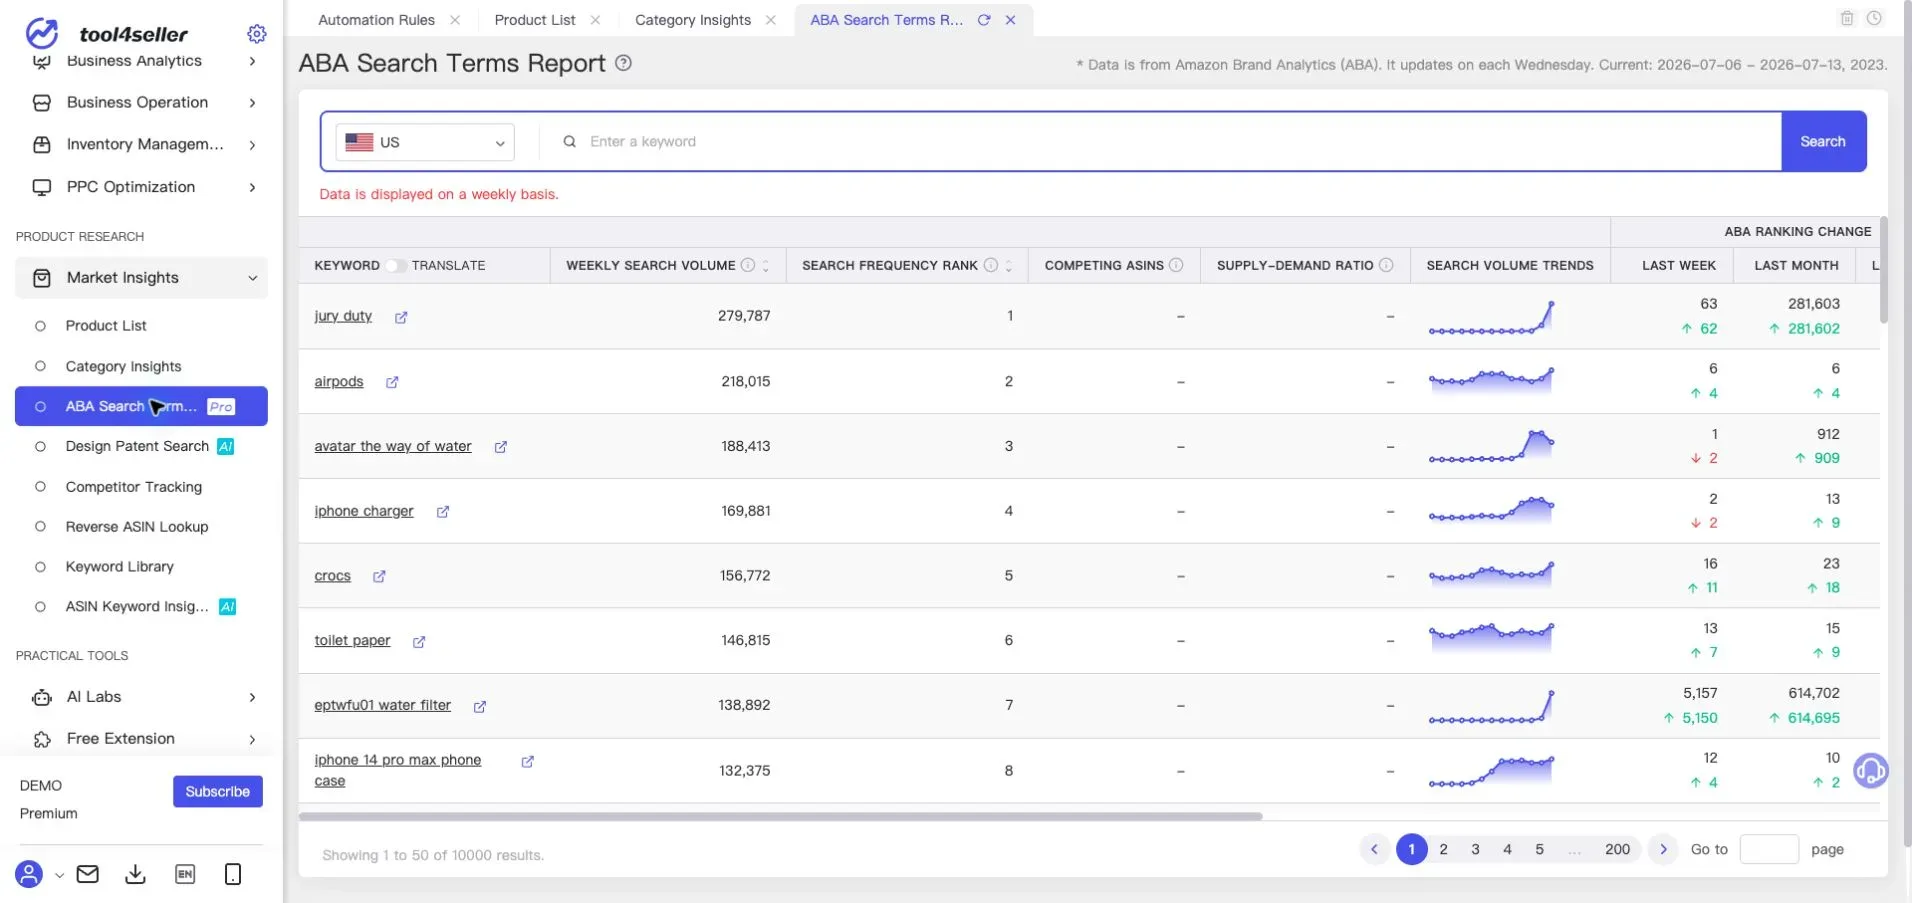The image size is (1912, 903).
Task: Open external link icon for iphone 14 pro max phone case
Action: click(528, 761)
